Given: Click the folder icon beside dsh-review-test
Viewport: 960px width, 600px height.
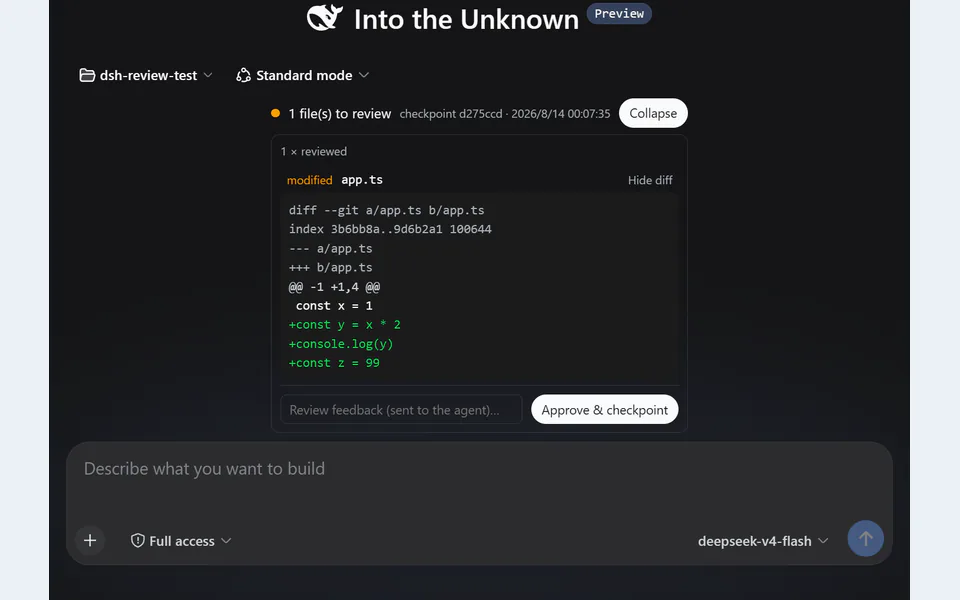Looking at the screenshot, I should [x=87, y=75].
